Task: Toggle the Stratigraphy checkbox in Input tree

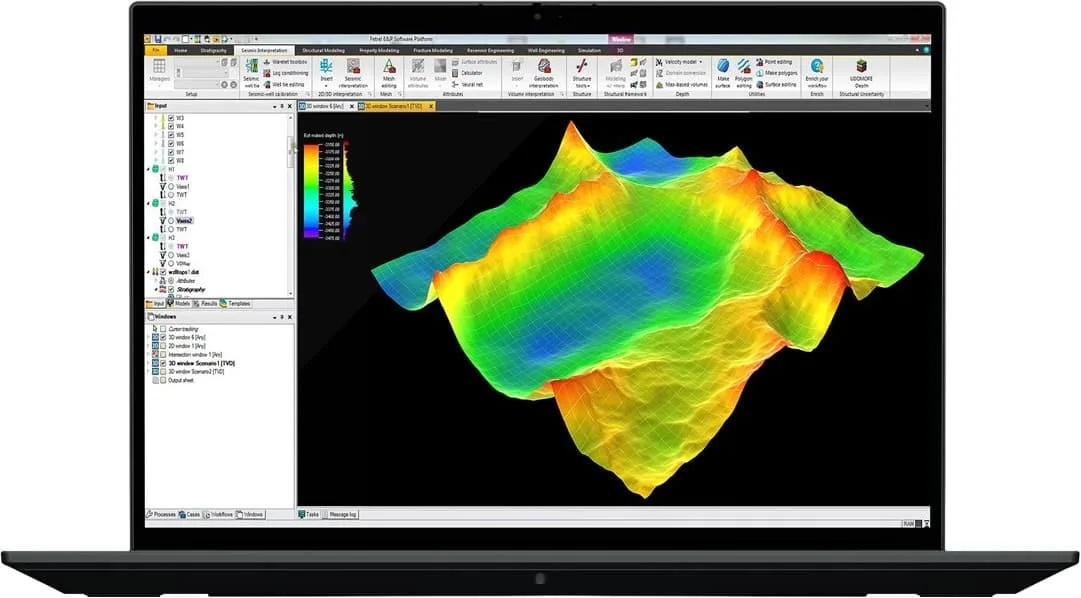Action: (x=171, y=290)
